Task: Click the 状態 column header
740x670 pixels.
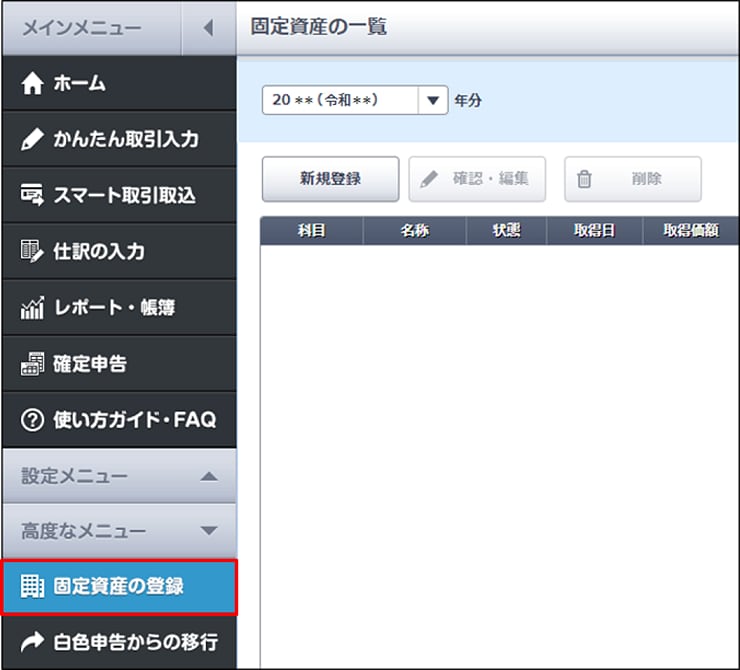Action: pos(506,231)
